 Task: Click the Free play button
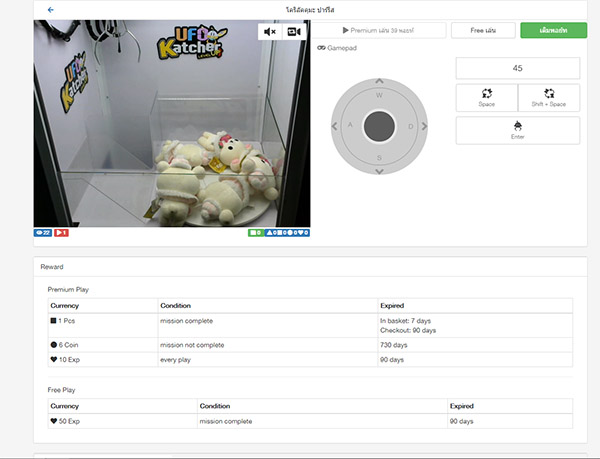tap(484, 31)
